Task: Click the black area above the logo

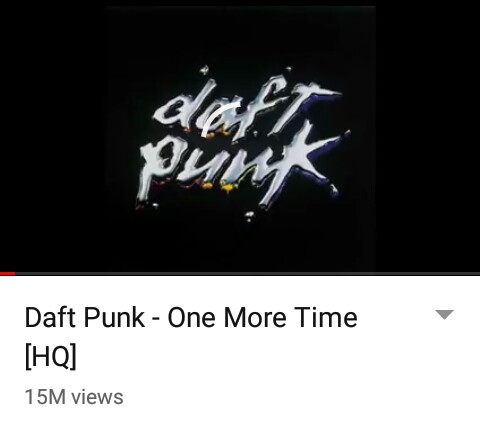Action: [240, 33]
